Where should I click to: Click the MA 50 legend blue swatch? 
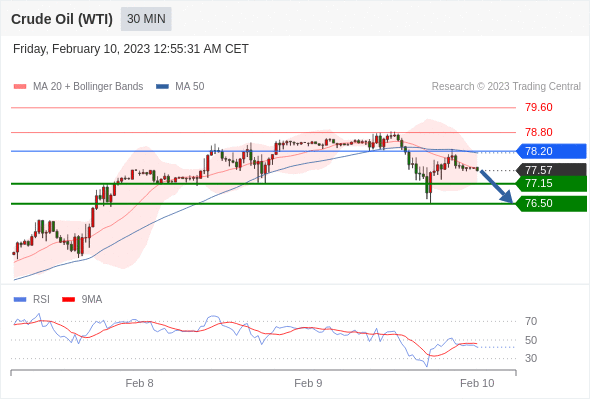coord(162,87)
